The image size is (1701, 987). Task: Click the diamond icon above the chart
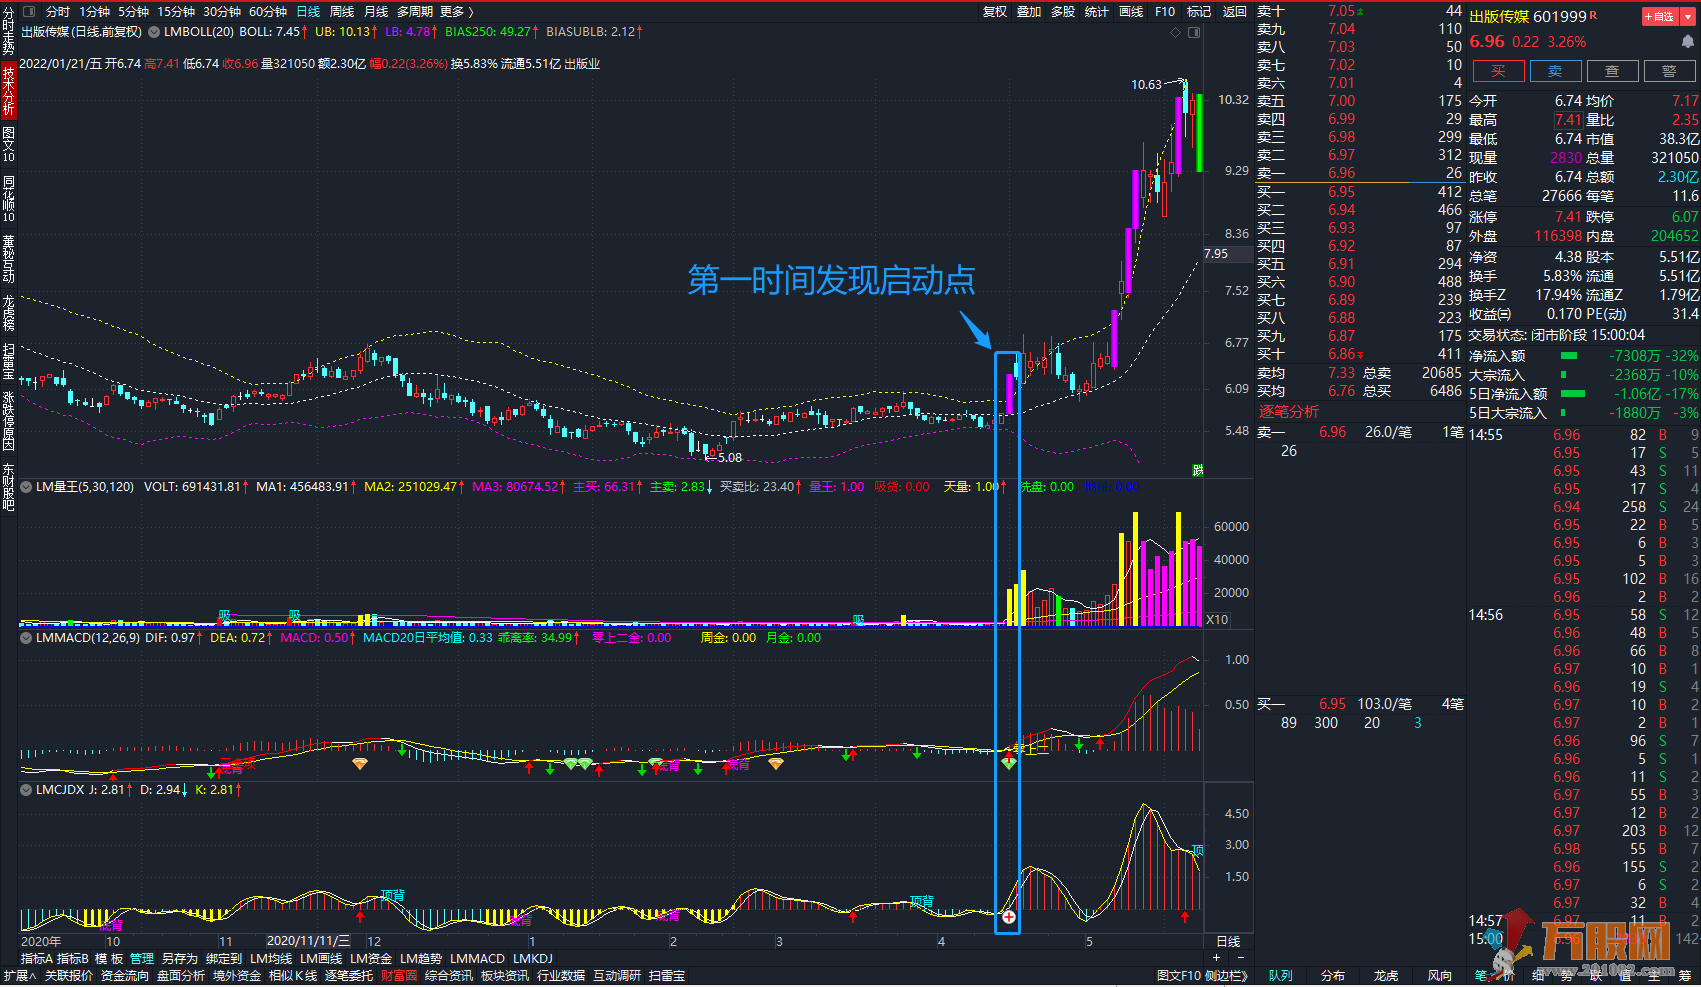1176,32
